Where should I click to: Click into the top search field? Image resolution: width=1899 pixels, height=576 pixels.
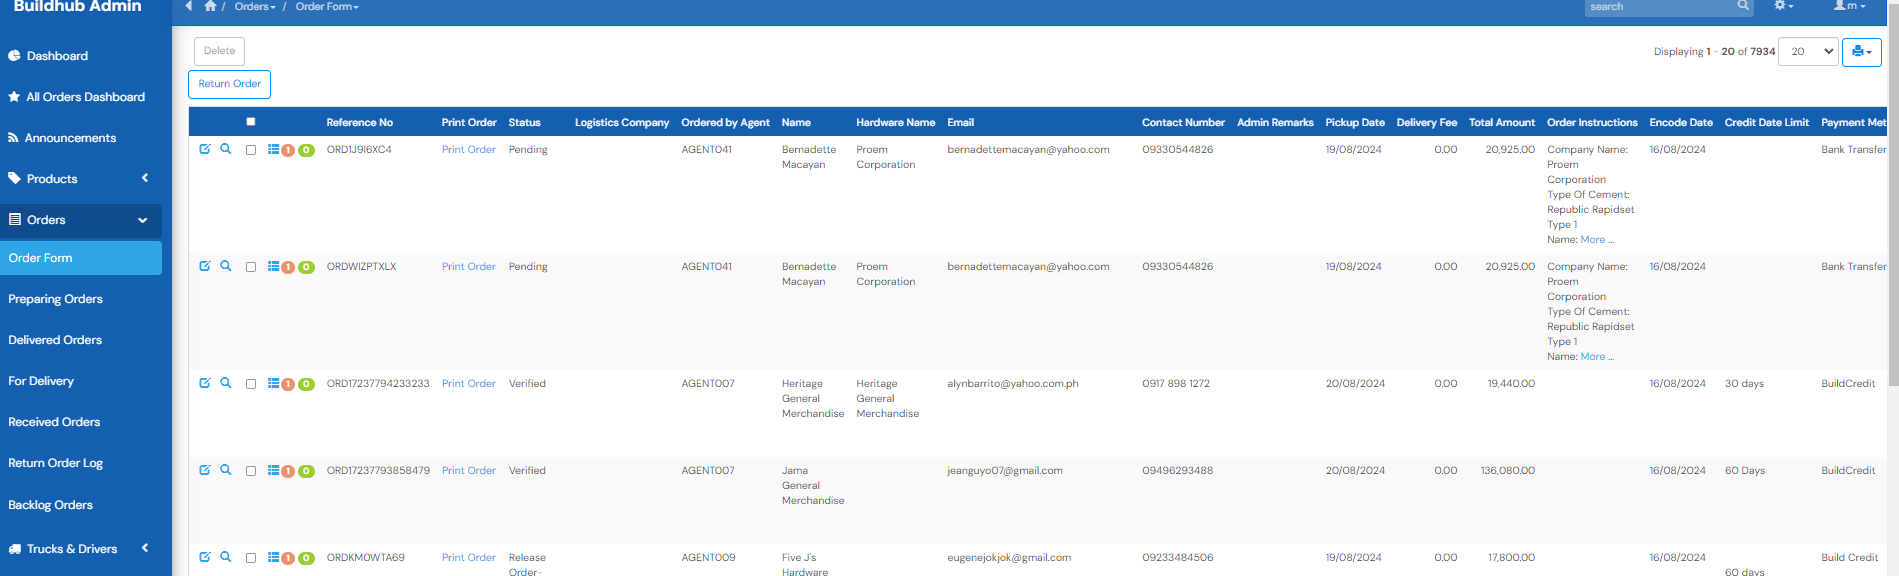tap(1660, 7)
